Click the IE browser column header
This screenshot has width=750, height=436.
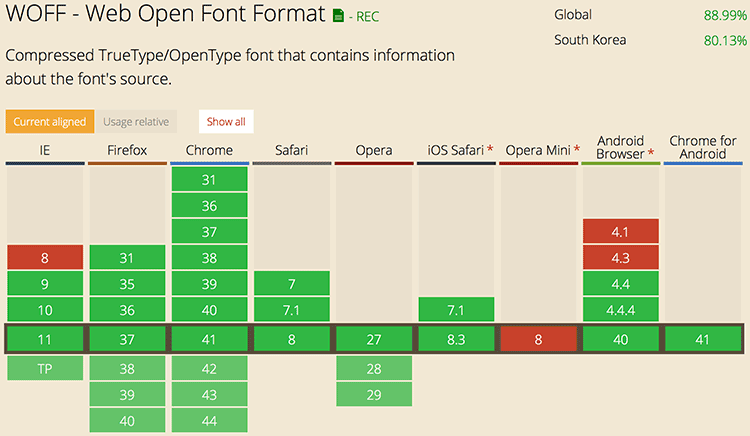tap(44, 150)
